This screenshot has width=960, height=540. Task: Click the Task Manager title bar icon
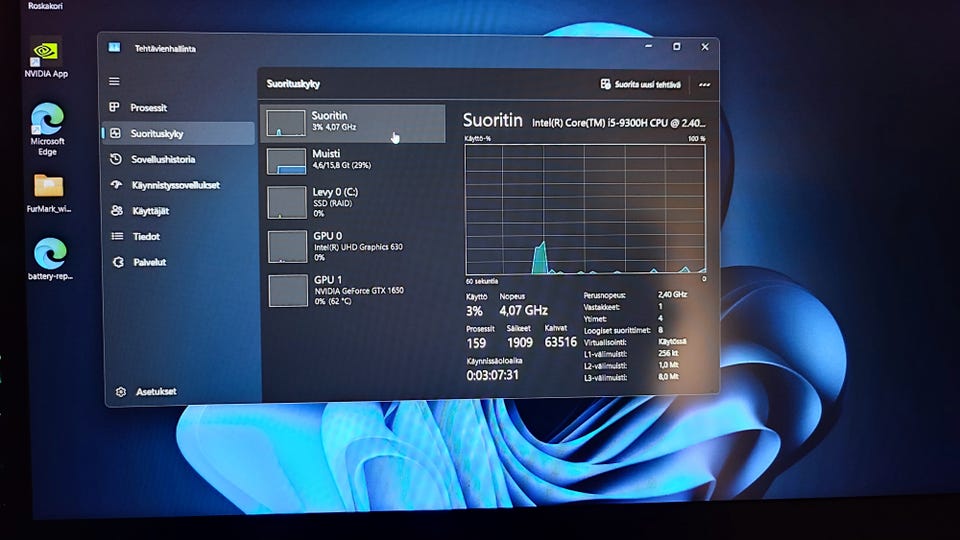[114, 47]
